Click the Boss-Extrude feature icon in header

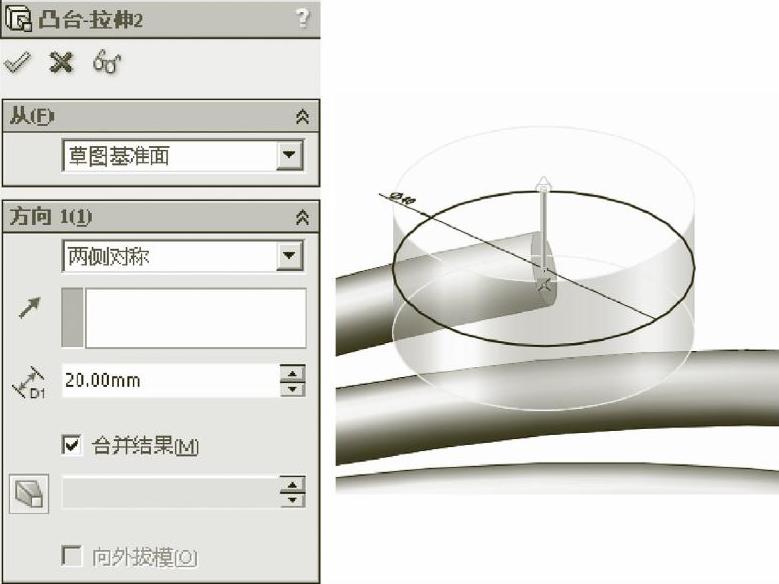pyautogui.click(x=18, y=19)
